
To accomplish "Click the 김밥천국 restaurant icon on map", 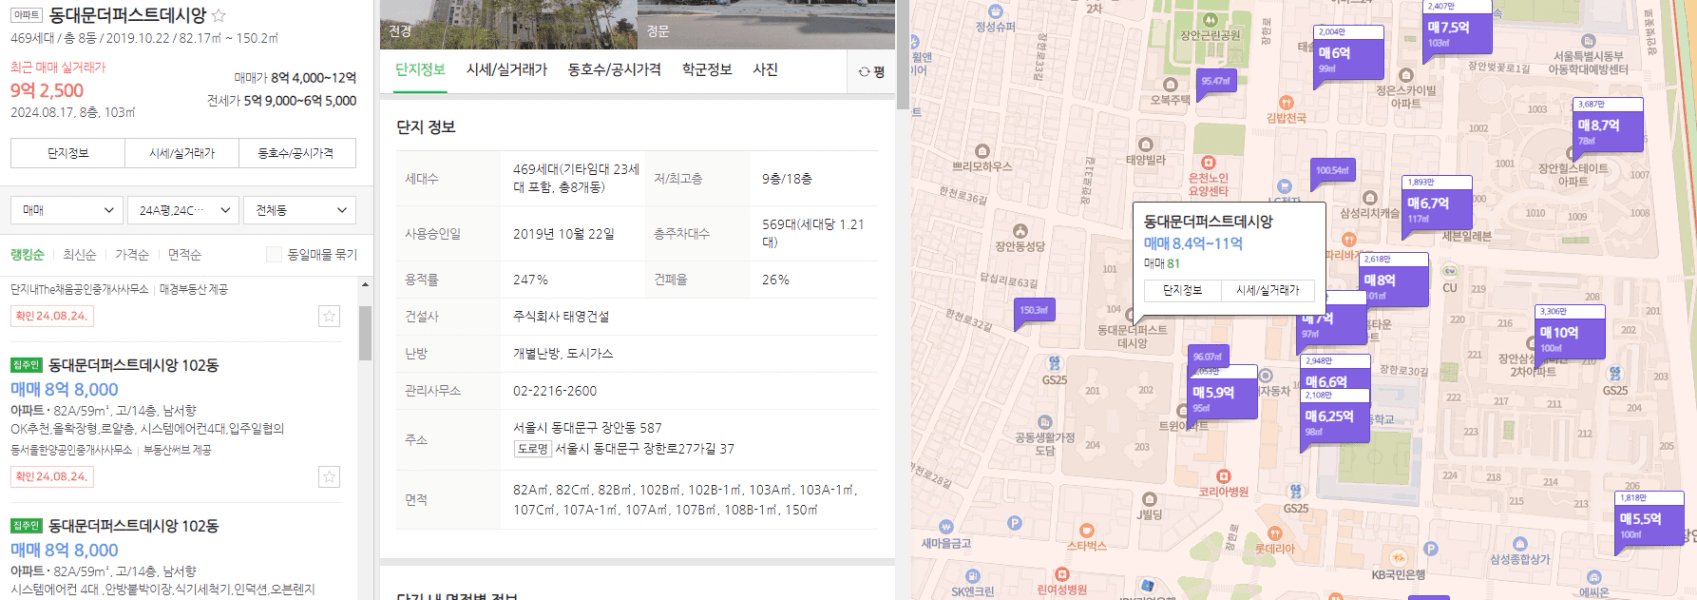I will (x=1287, y=102).
